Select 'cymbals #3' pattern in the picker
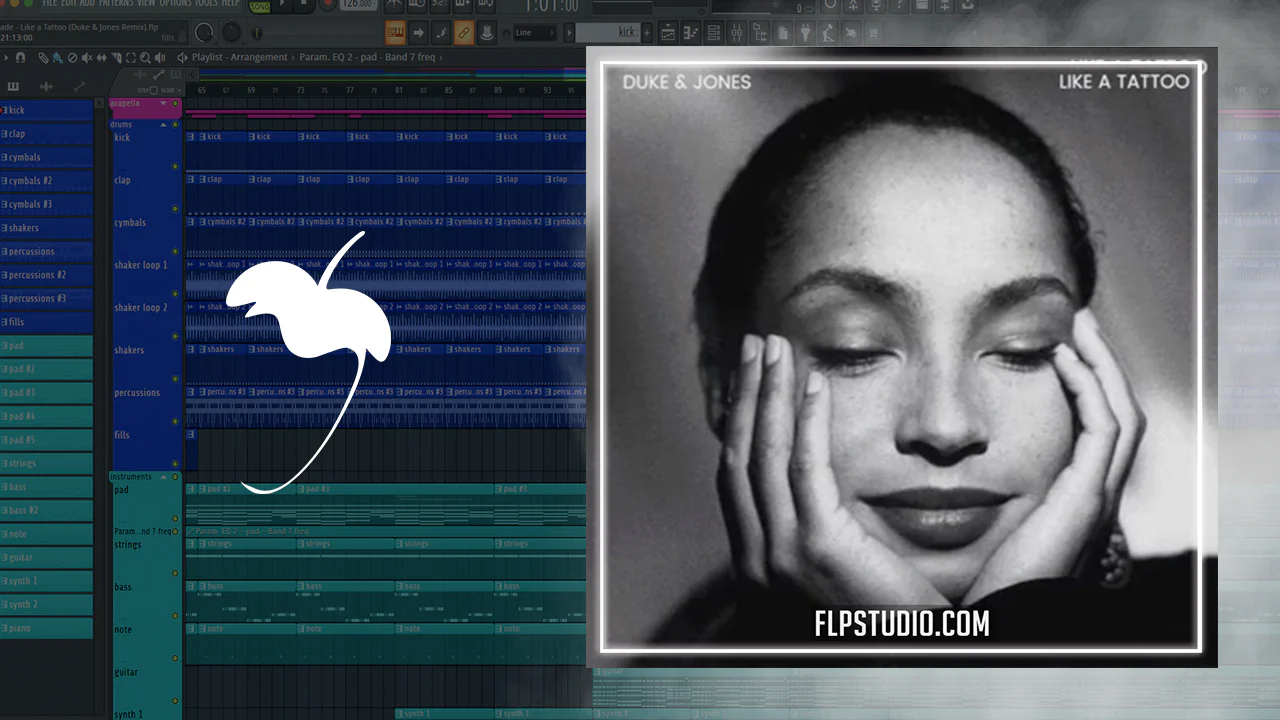Screen dimensions: 1280x720 pos(46,205)
